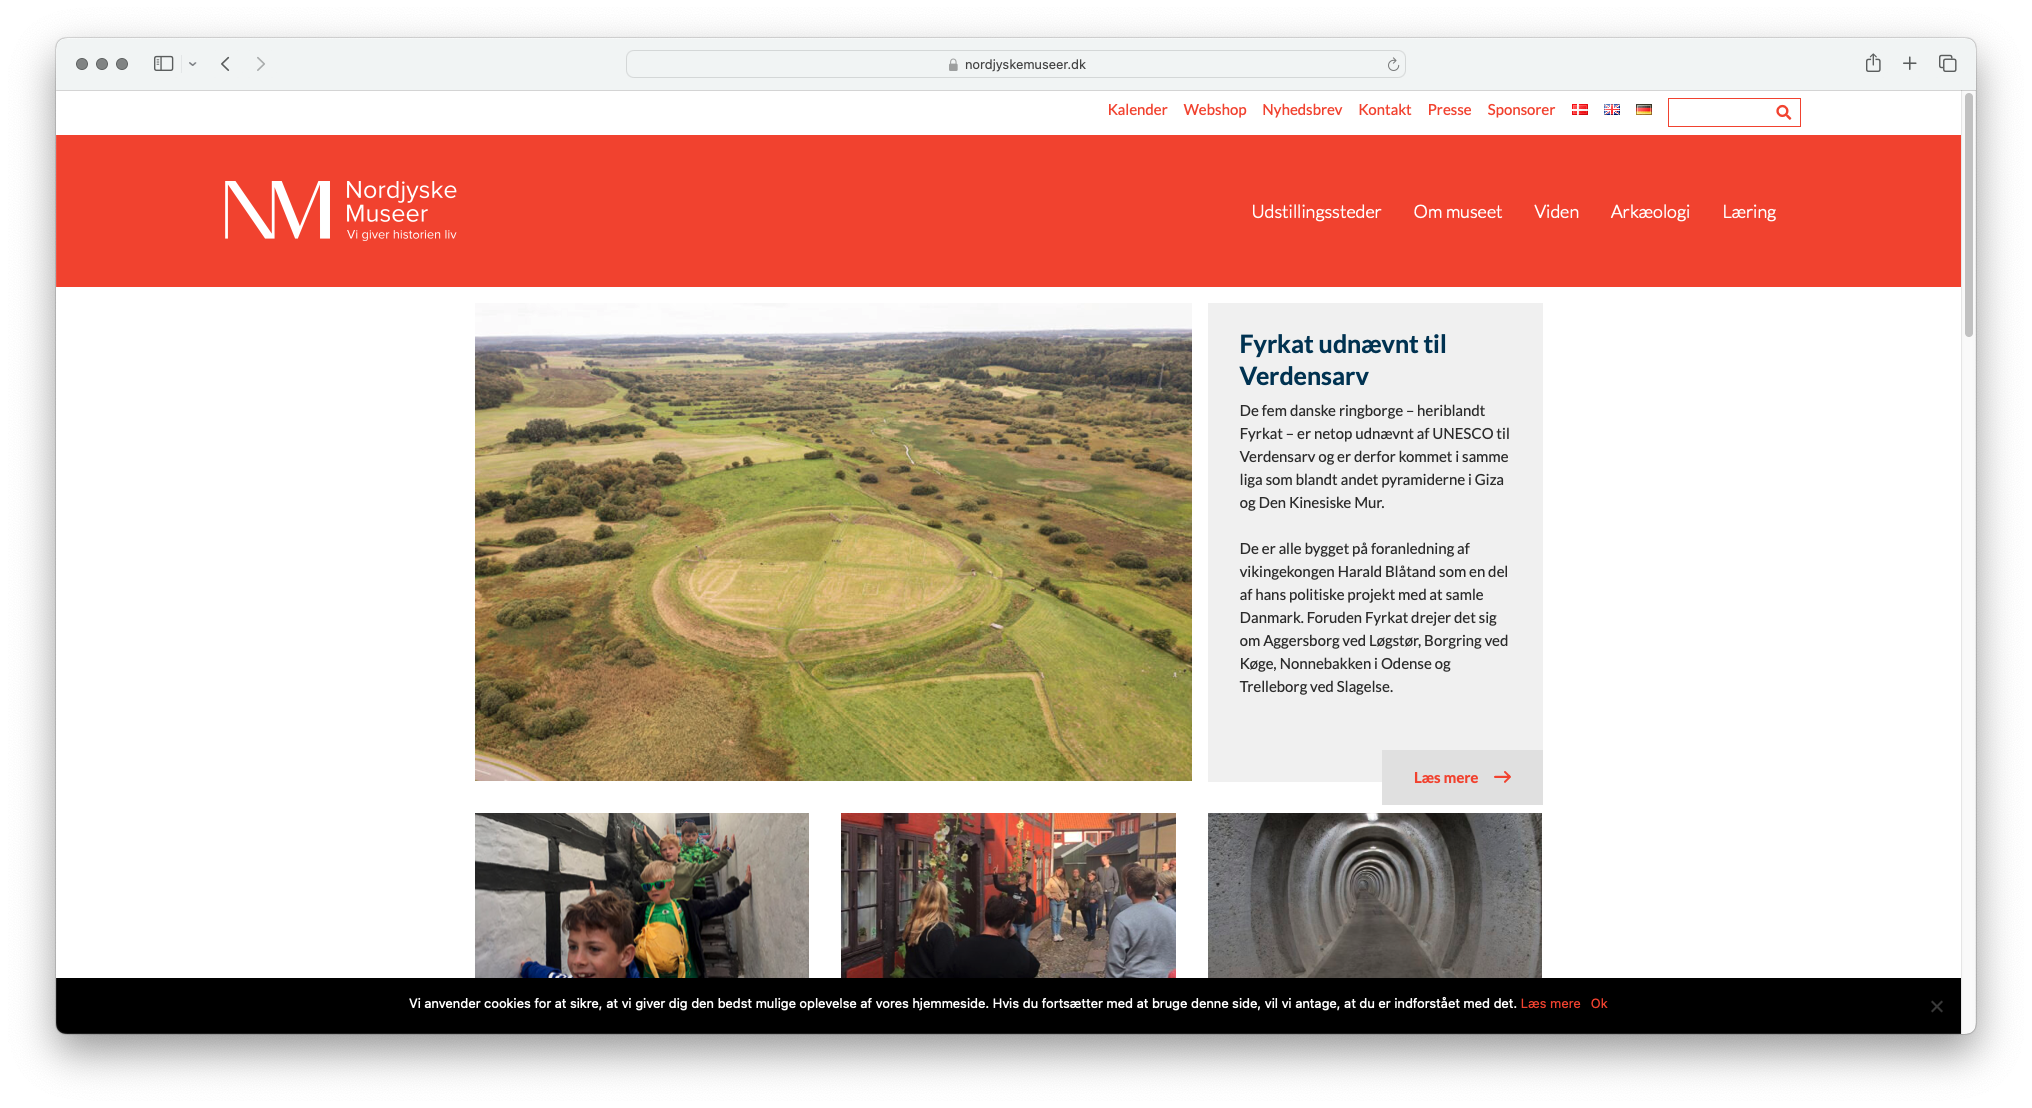Image resolution: width=2032 pixels, height=1108 pixels.
Task: Click the Fyrkat udnævnt til Verdensarv heading
Action: click(1343, 360)
